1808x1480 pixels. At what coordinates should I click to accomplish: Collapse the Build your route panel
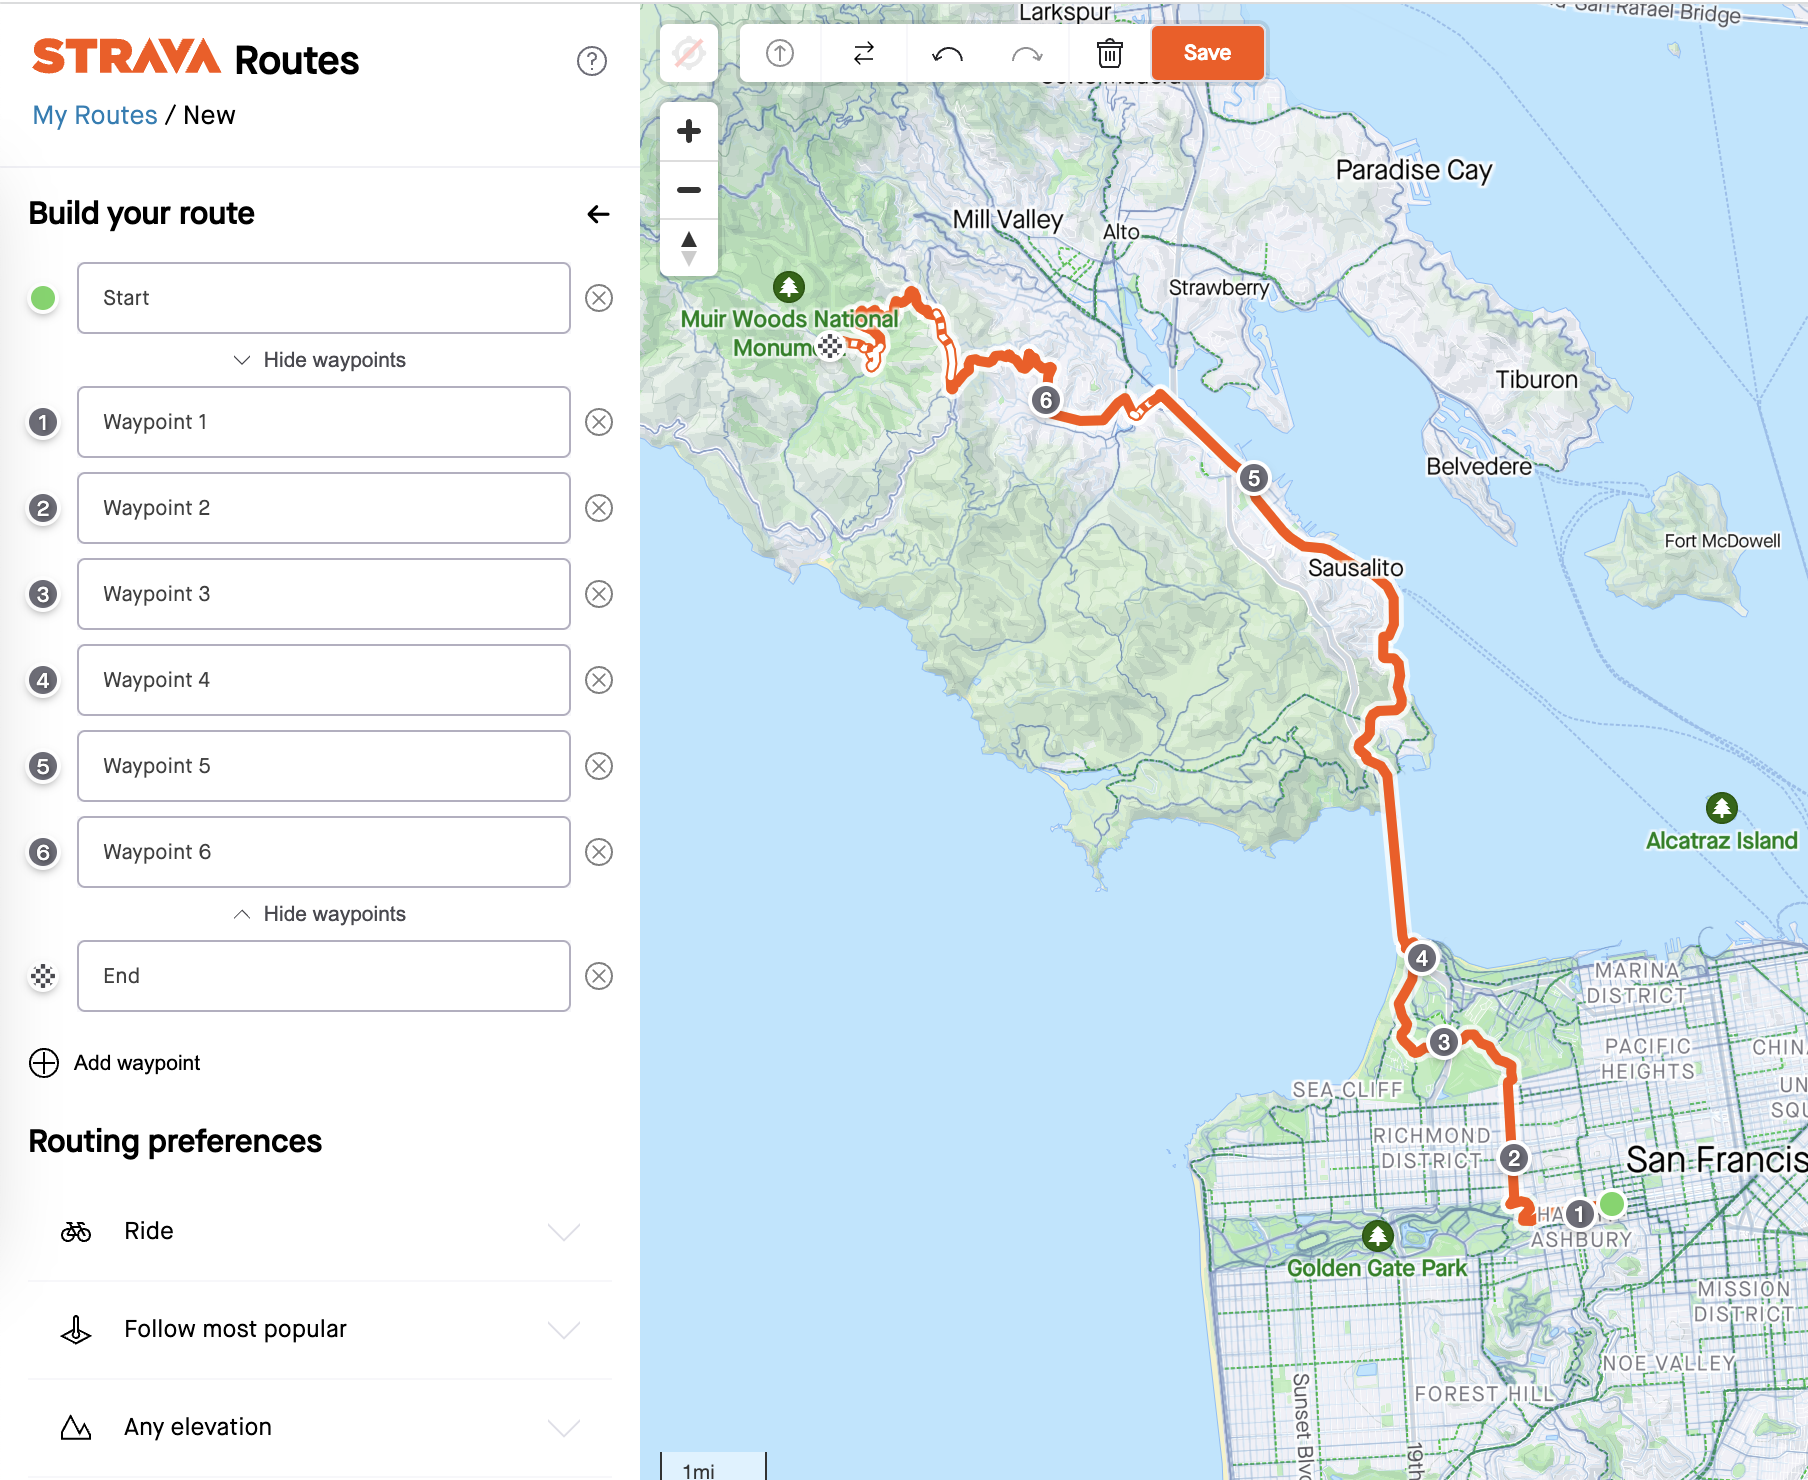[x=598, y=213]
